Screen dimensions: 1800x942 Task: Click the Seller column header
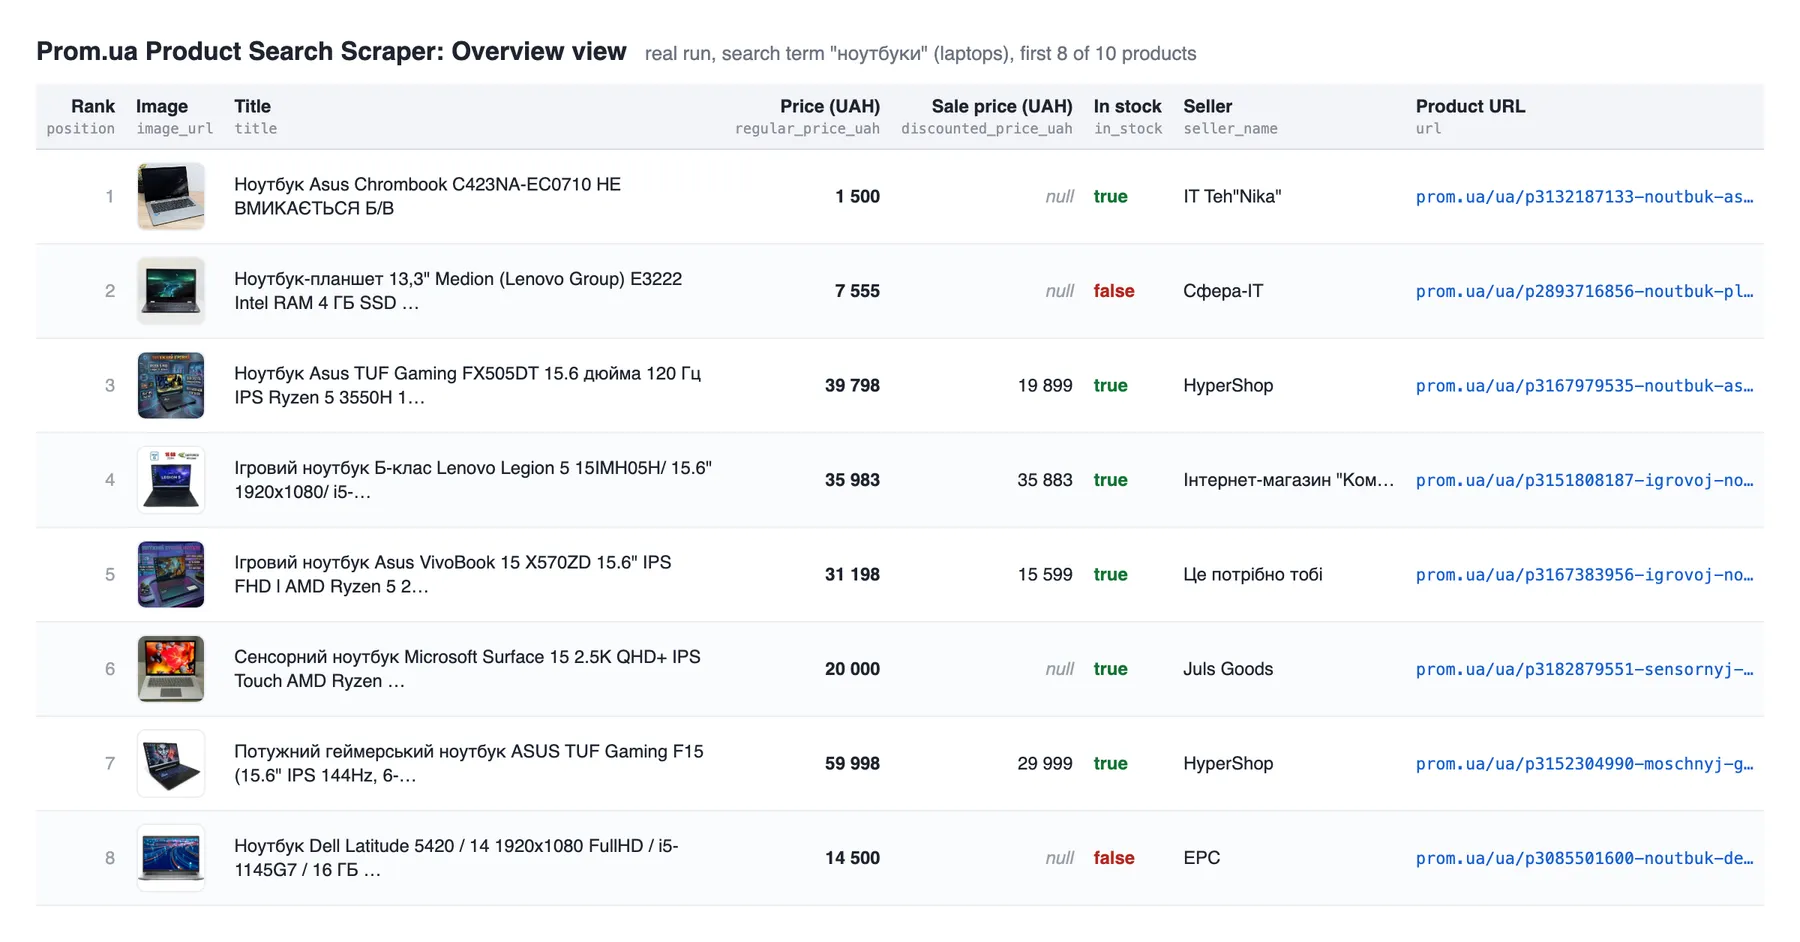(x=1207, y=106)
